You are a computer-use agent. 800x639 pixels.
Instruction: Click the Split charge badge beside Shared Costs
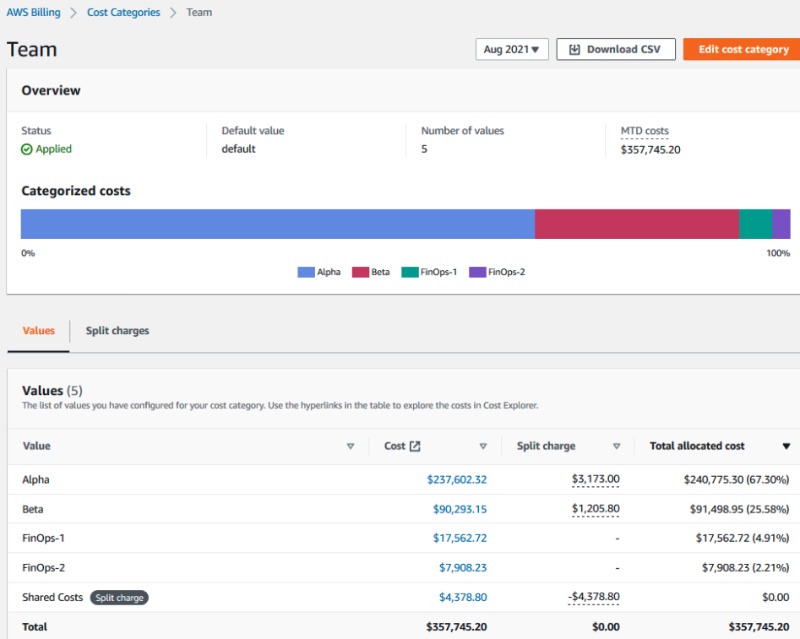pyautogui.click(x=119, y=597)
